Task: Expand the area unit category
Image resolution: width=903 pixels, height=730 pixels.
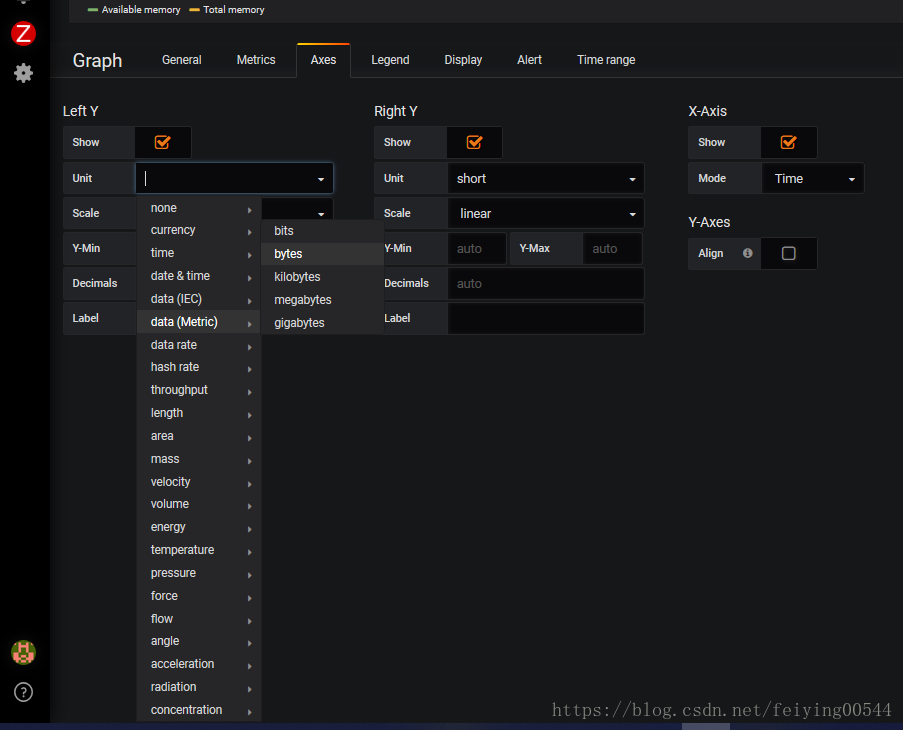Action: click(x=199, y=436)
